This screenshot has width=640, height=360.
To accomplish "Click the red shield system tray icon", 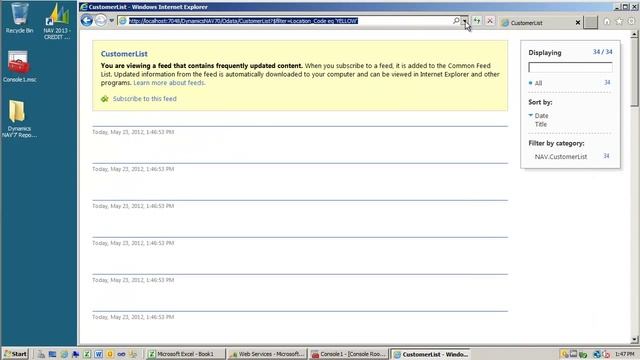I will [606, 354].
